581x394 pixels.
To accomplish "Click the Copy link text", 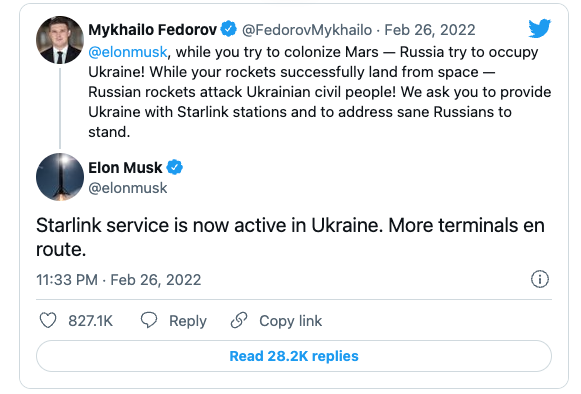I will click(x=290, y=321).
